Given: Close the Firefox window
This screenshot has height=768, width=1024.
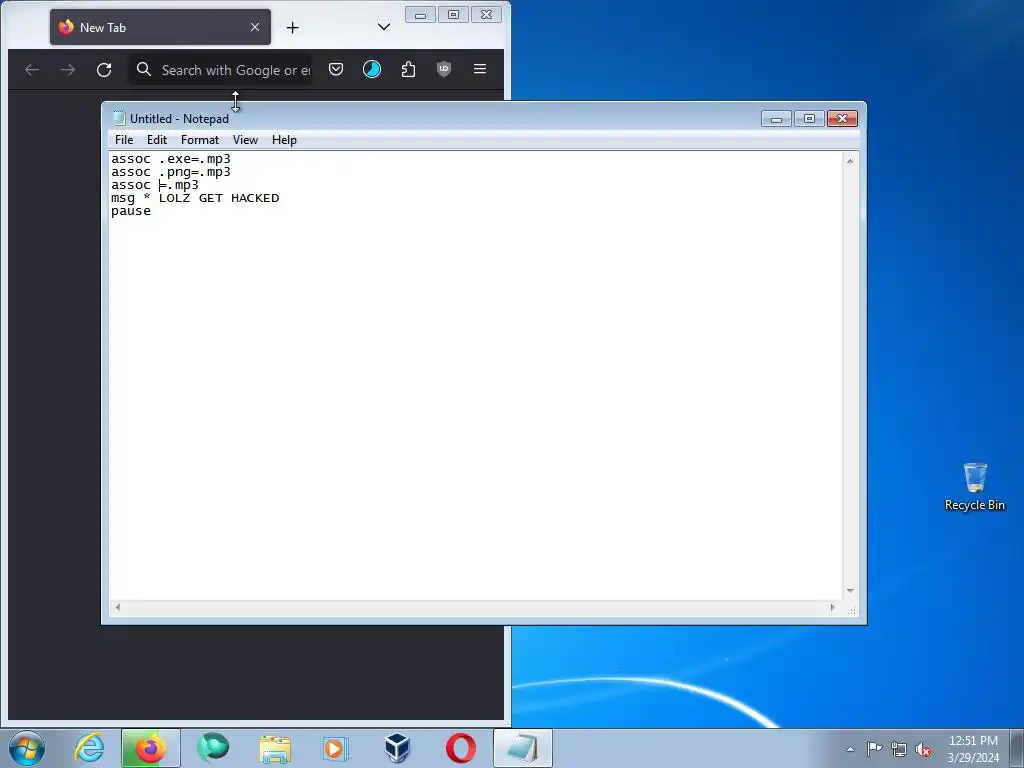Looking at the screenshot, I should (x=487, y=14).
